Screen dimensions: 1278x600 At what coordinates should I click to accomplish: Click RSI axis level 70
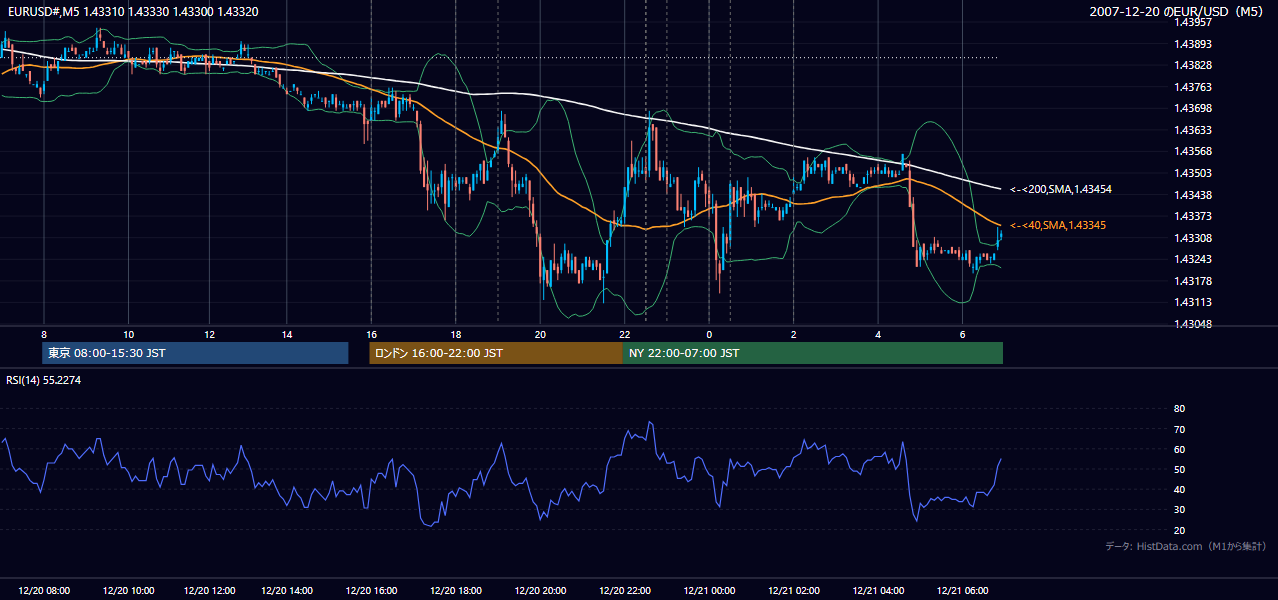click(1179, 429)
